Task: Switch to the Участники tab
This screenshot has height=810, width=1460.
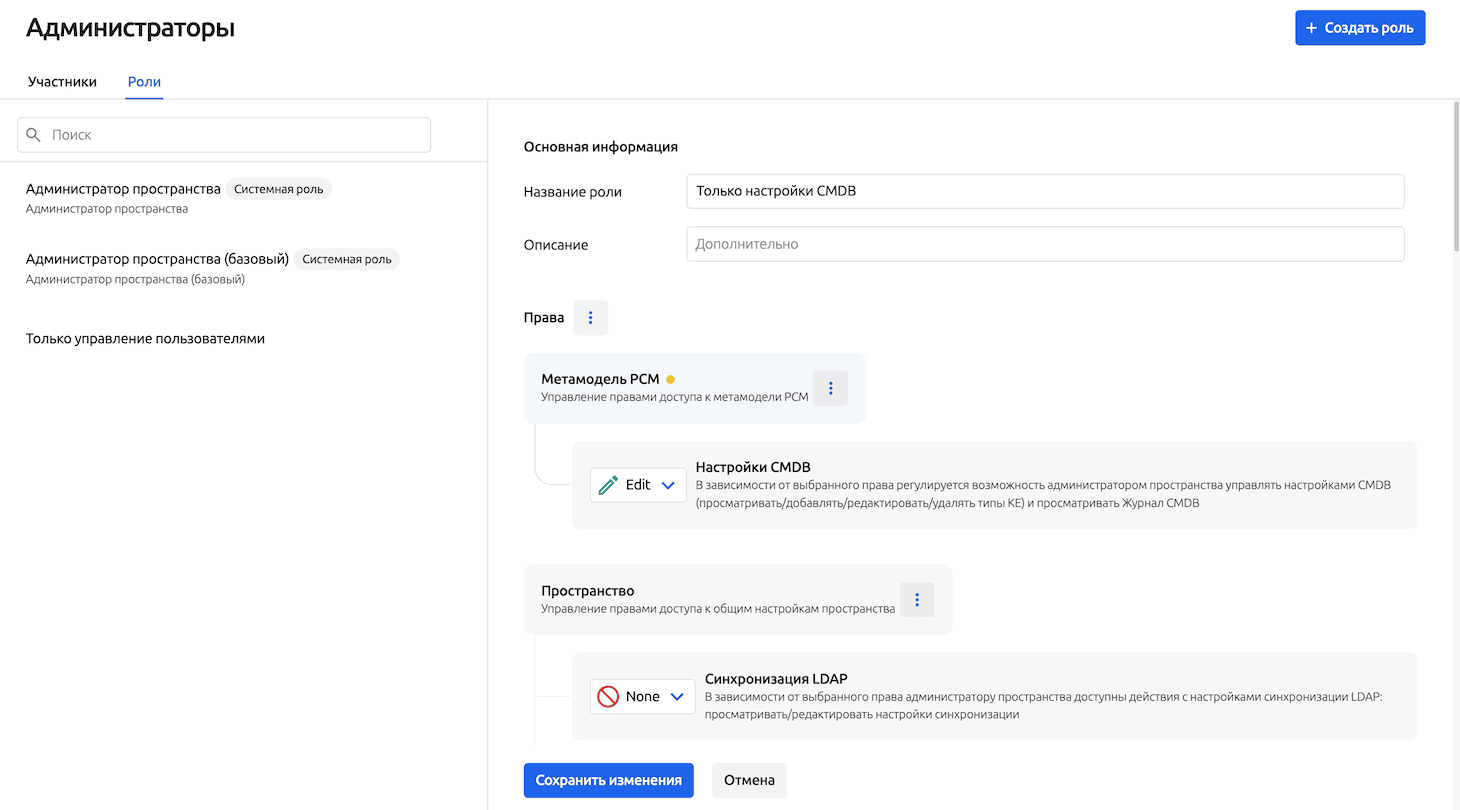Action: click(x=62, y=82)
